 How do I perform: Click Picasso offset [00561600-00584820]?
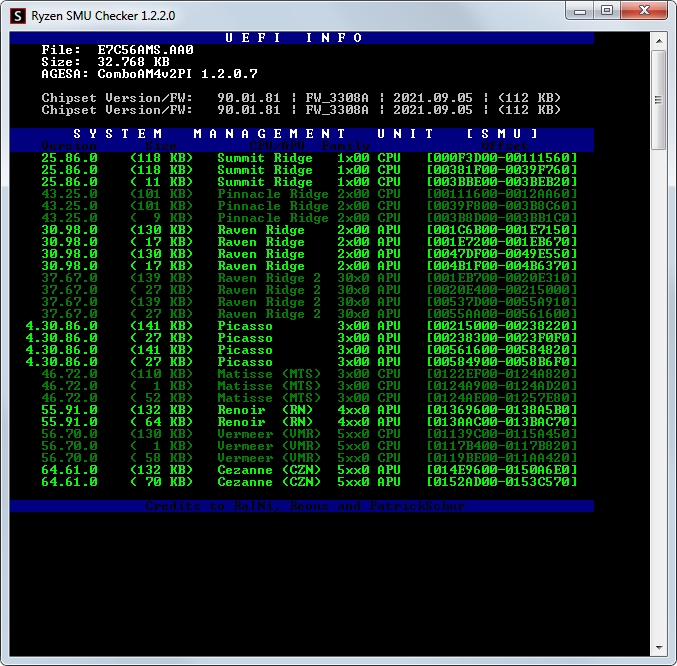[502, 350]
